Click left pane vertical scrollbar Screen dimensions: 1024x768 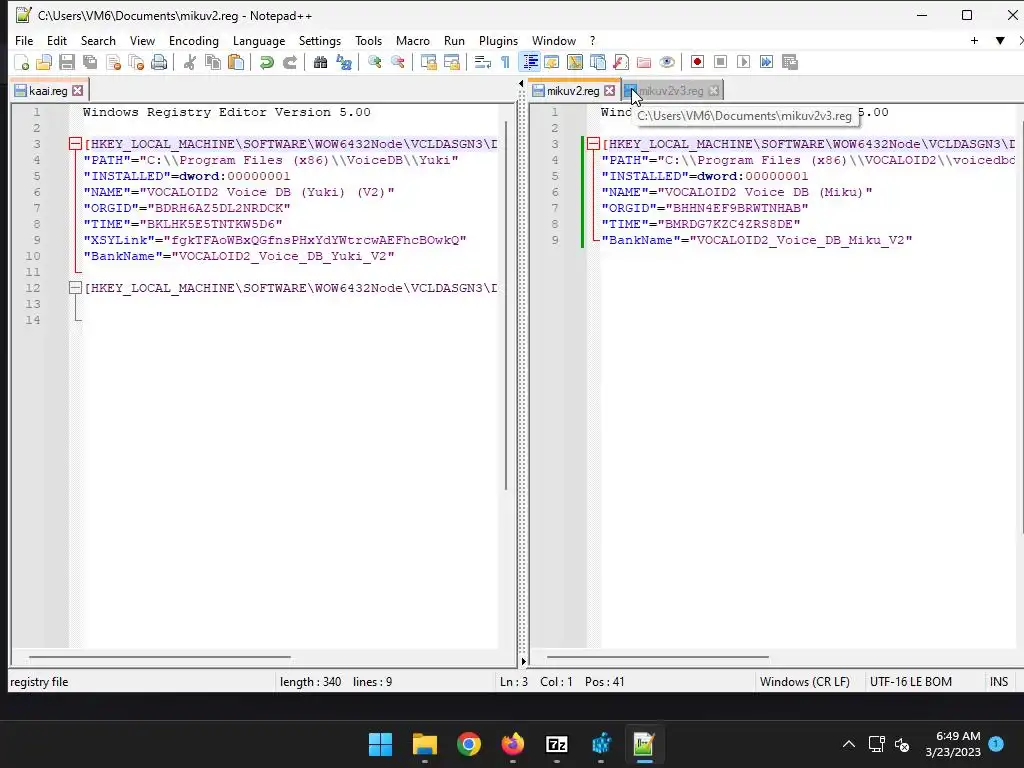(506, 306)
